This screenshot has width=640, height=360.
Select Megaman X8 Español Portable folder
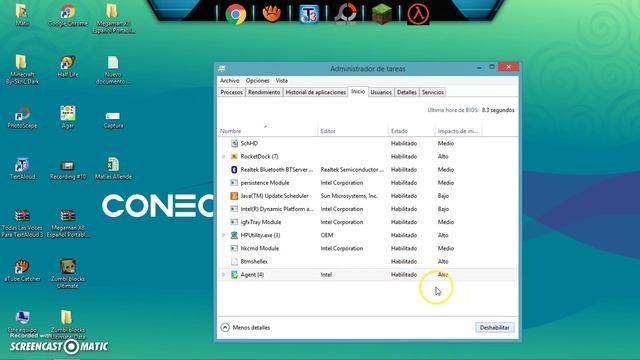113,19
